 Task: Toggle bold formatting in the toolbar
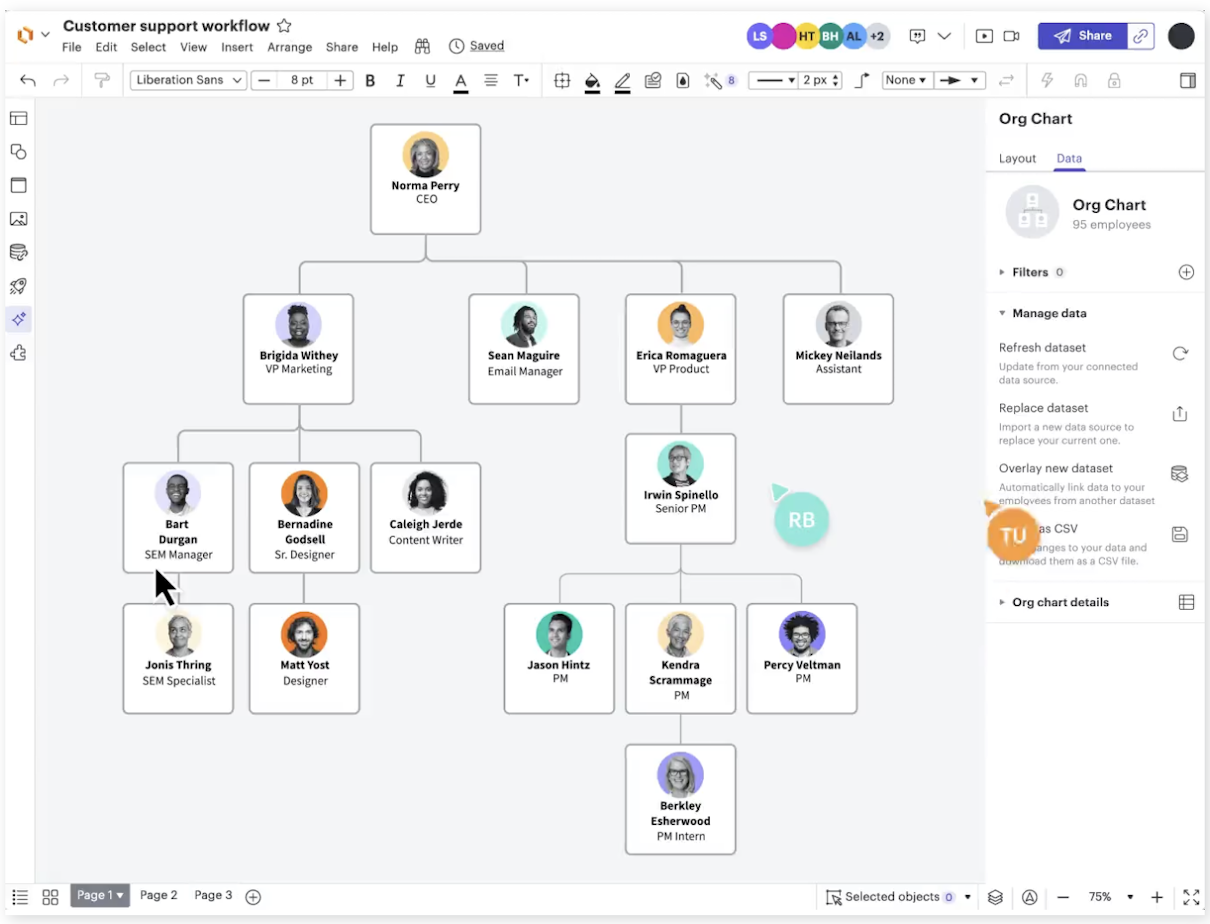tap(370, 80)
